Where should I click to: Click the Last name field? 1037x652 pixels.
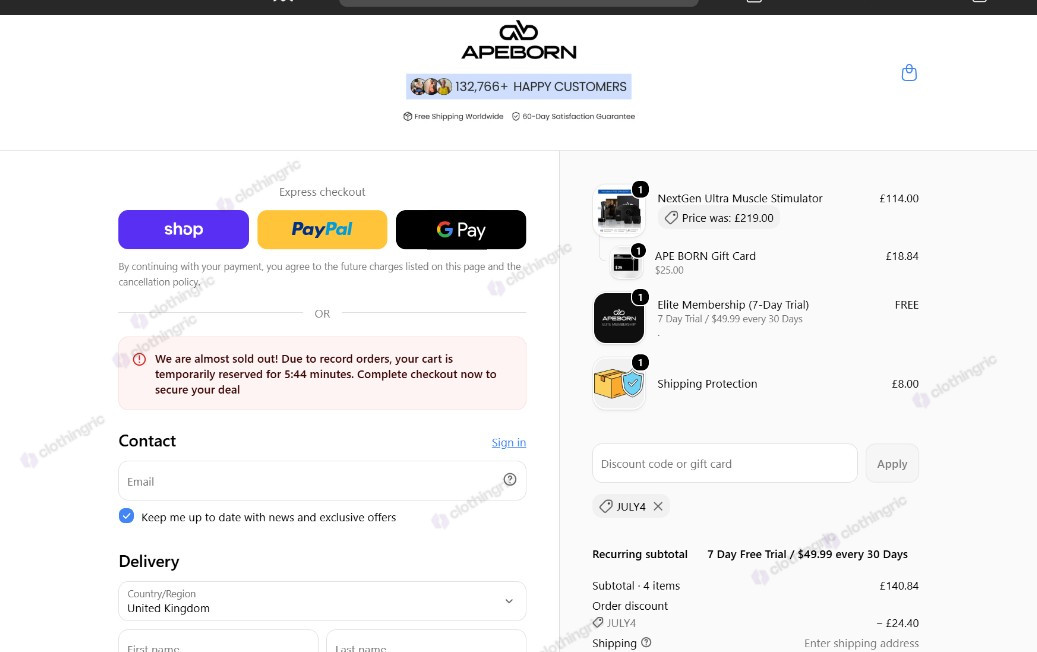click(427, 643)
